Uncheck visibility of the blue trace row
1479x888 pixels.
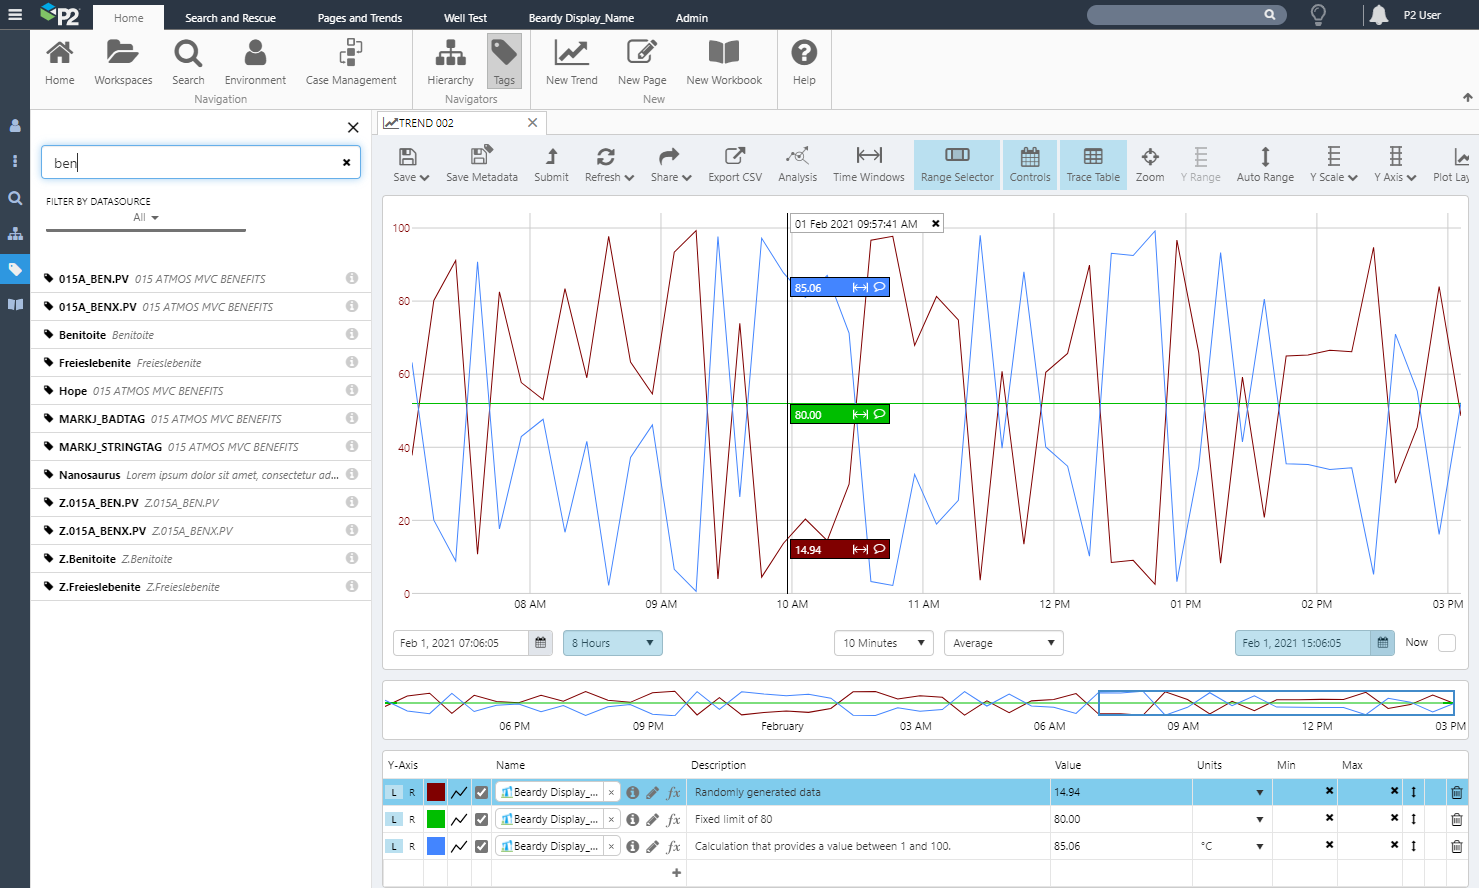pyautogui.click(x=481, y=846)
